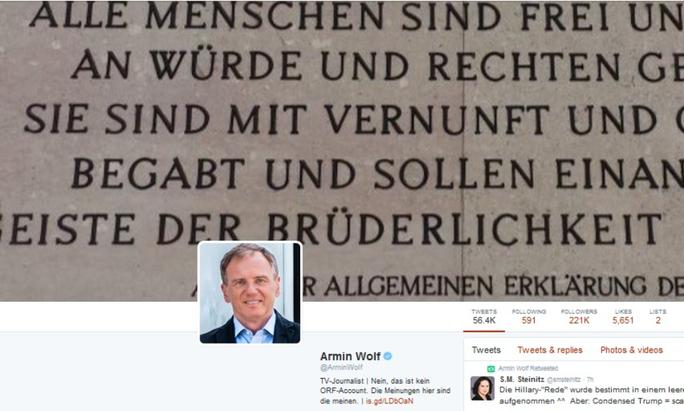Image resolution: width=684 pixels, height=411 pixels.
Task: Click the @smsteinitz handle in the tweet
Action: tap(564, 380)
